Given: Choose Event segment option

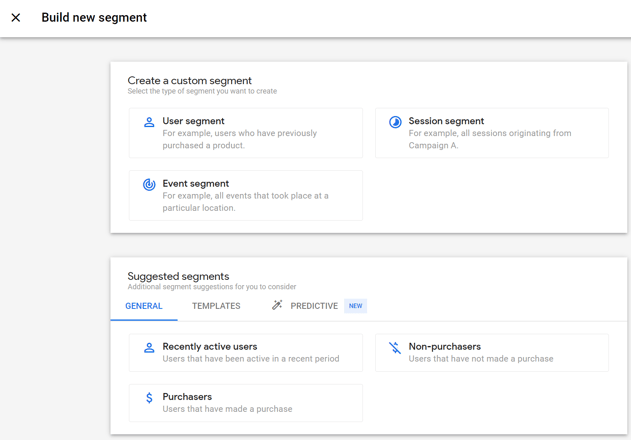Looking at the screenshot, I should point(245,195).
